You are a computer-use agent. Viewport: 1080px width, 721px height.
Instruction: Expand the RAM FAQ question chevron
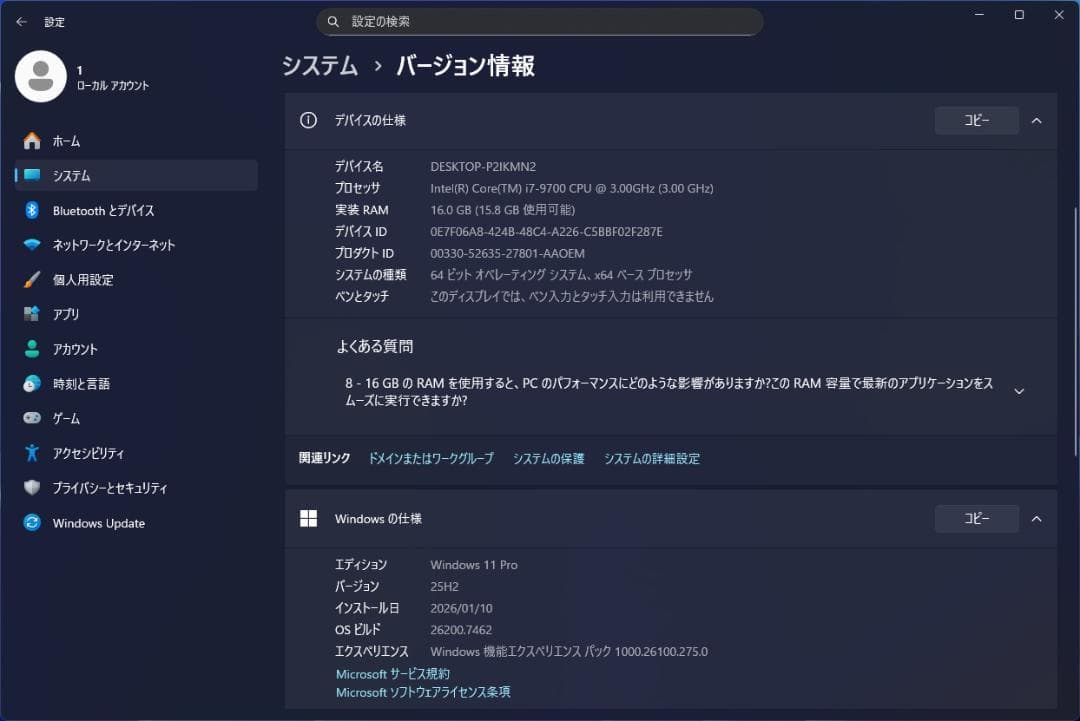point(1019,391)
